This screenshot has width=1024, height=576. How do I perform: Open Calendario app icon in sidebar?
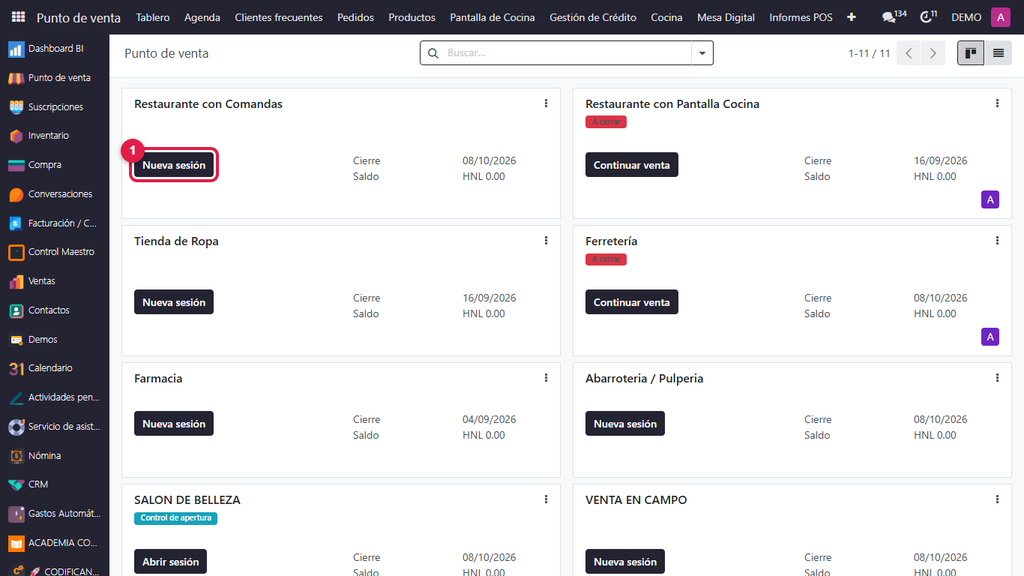16,368
